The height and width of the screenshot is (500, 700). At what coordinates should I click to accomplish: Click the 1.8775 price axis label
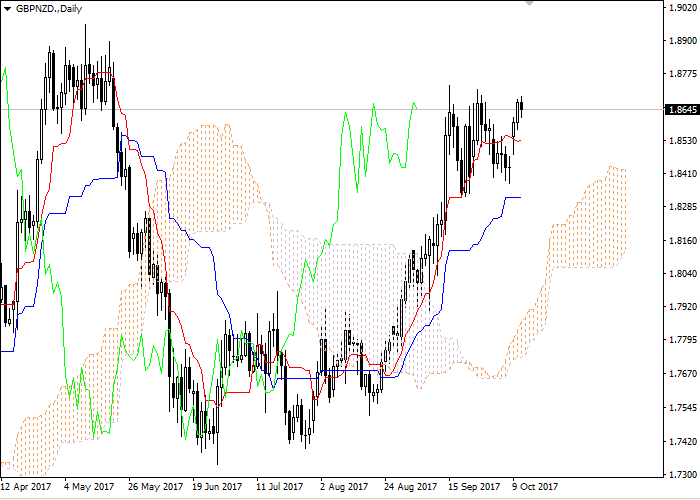point(683,74)
